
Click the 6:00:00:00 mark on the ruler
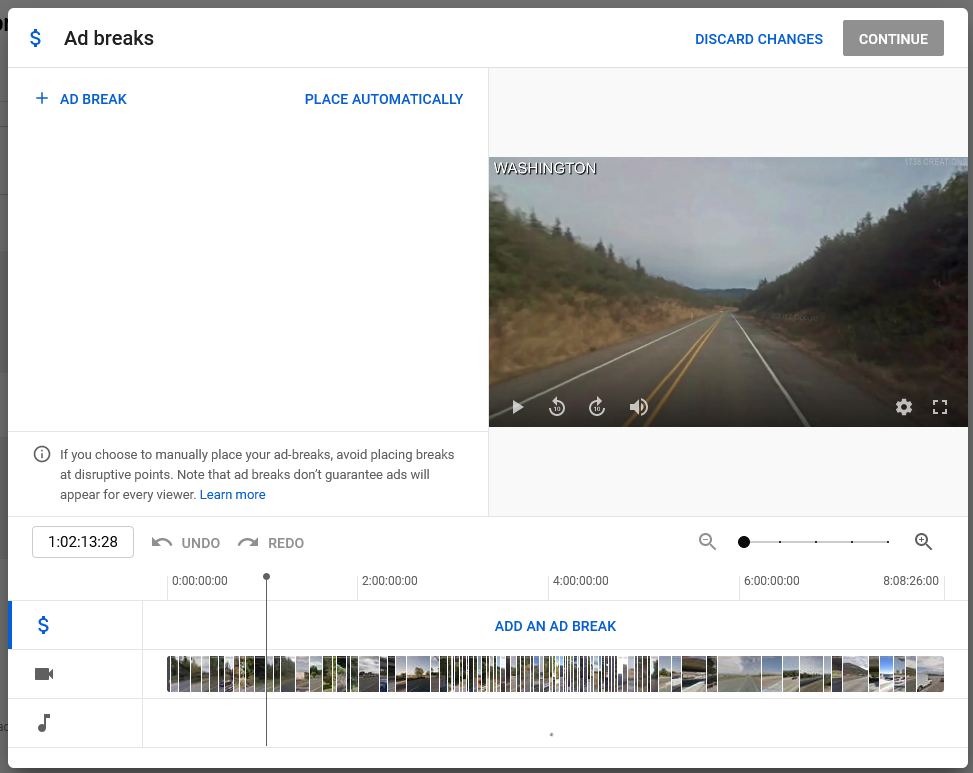click(771, 581)
